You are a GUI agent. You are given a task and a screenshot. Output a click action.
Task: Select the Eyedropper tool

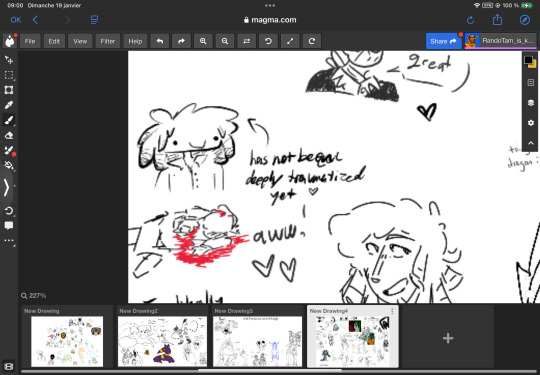[9, 105]
